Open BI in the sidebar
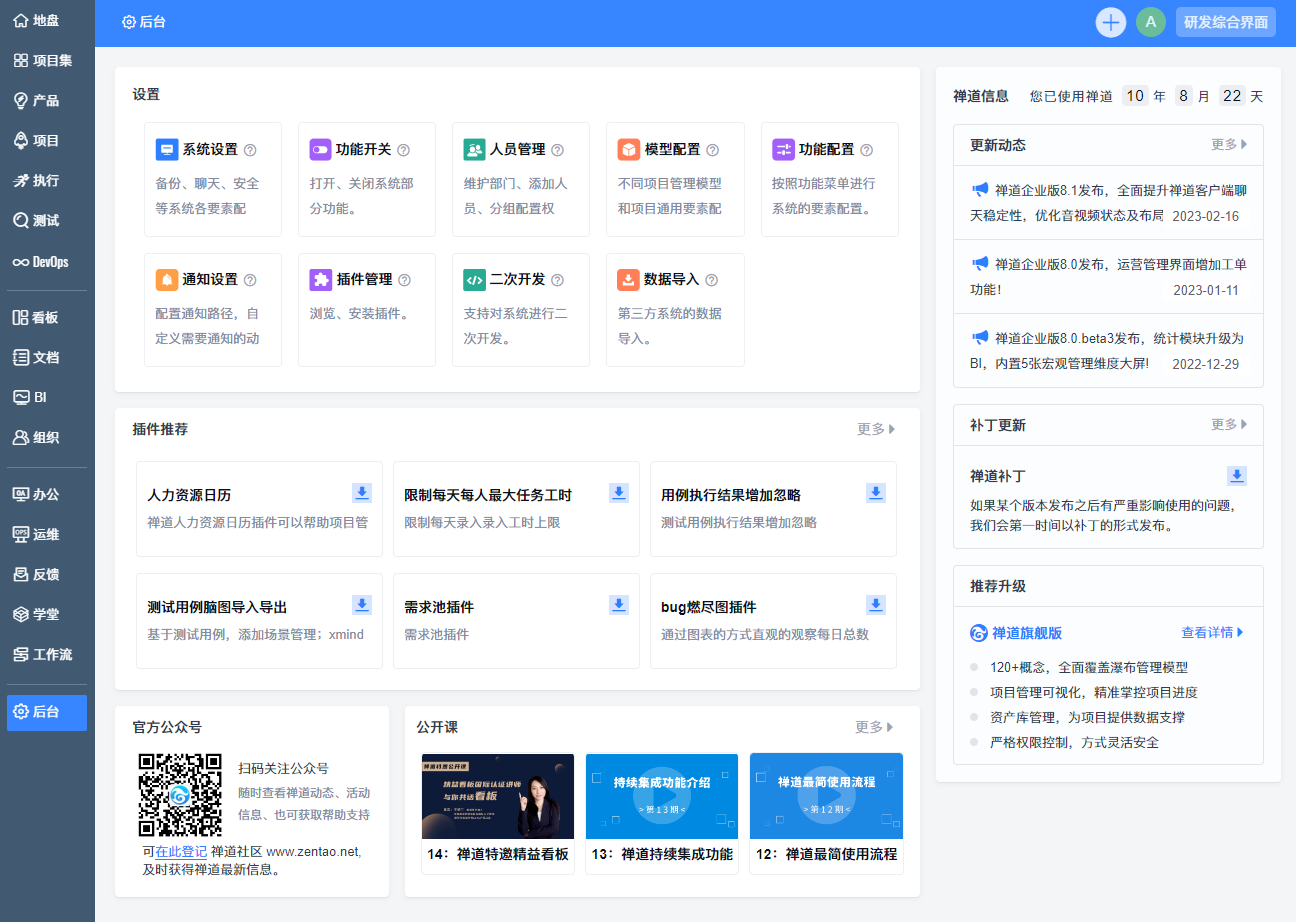The height and width of the screenshot is (922, 1296). pos(47,397)
